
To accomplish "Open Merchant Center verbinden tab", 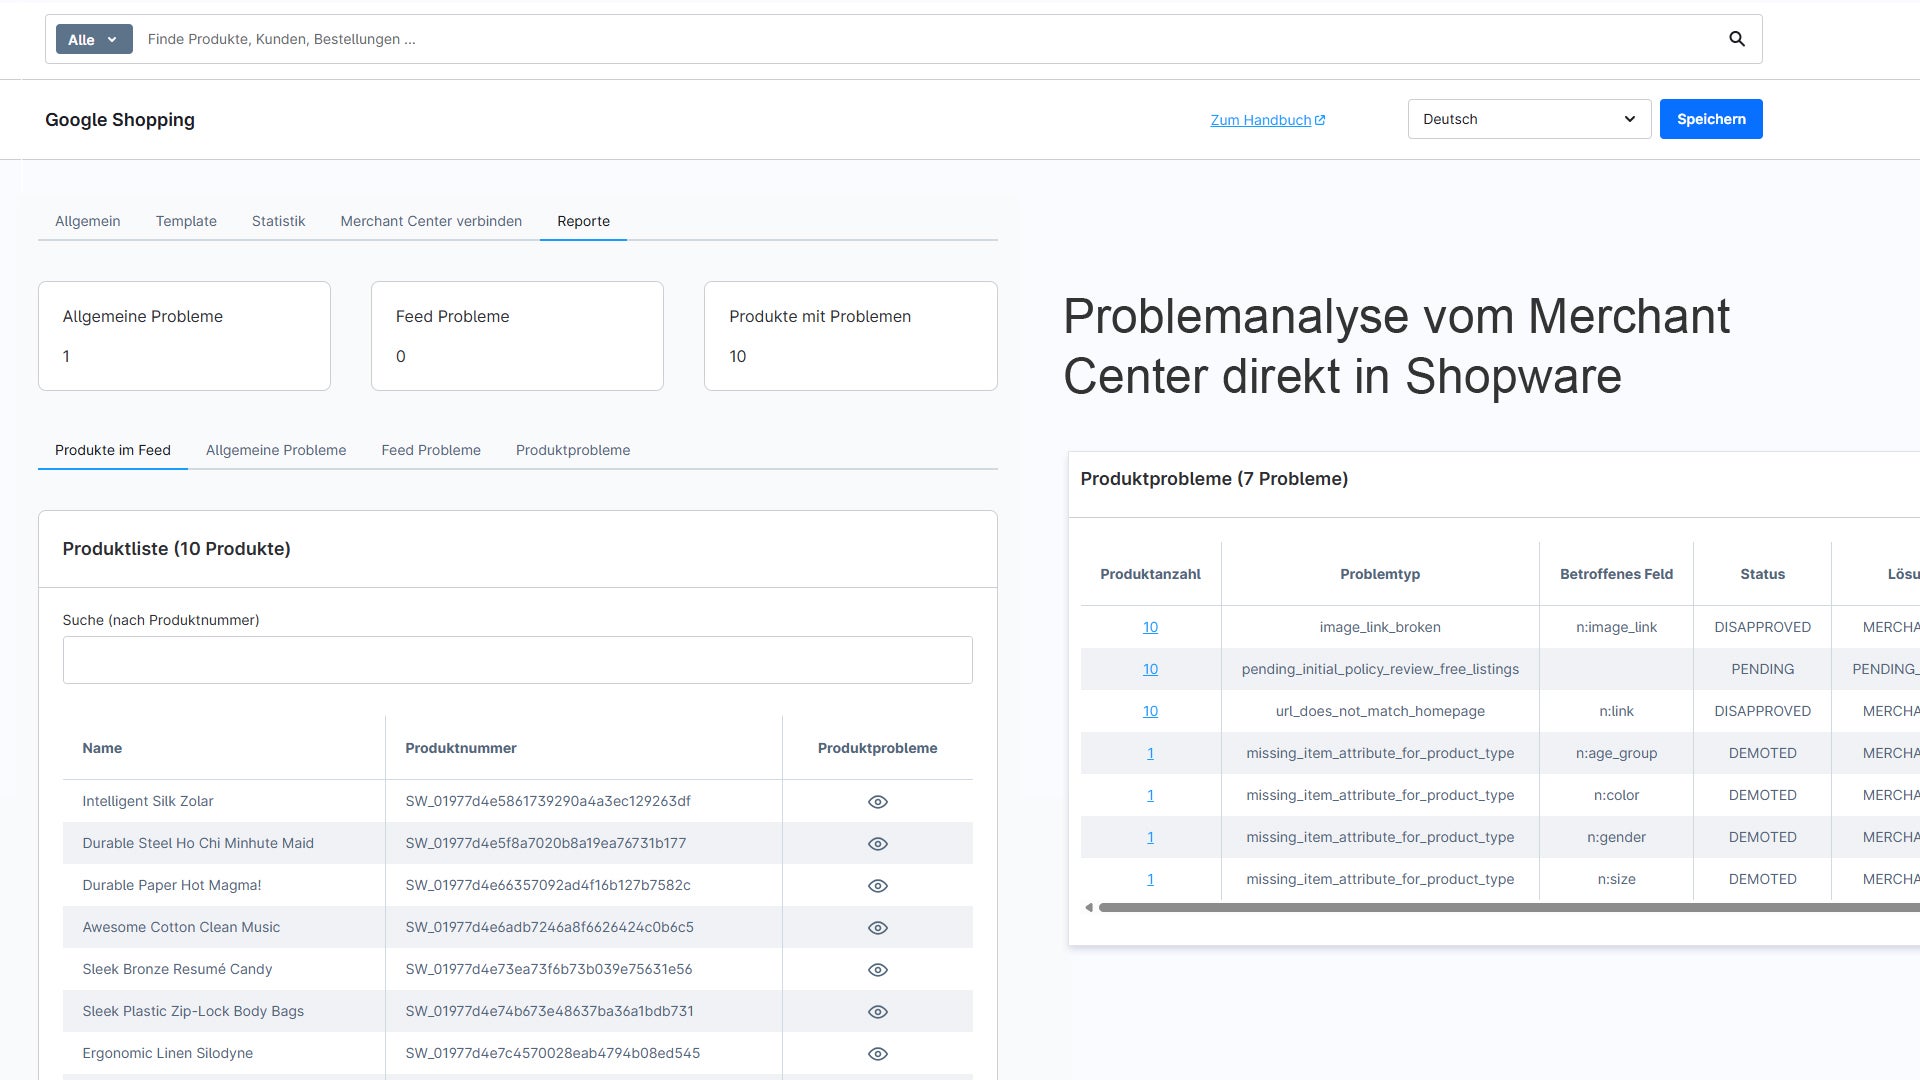I will tap(431, 221).
